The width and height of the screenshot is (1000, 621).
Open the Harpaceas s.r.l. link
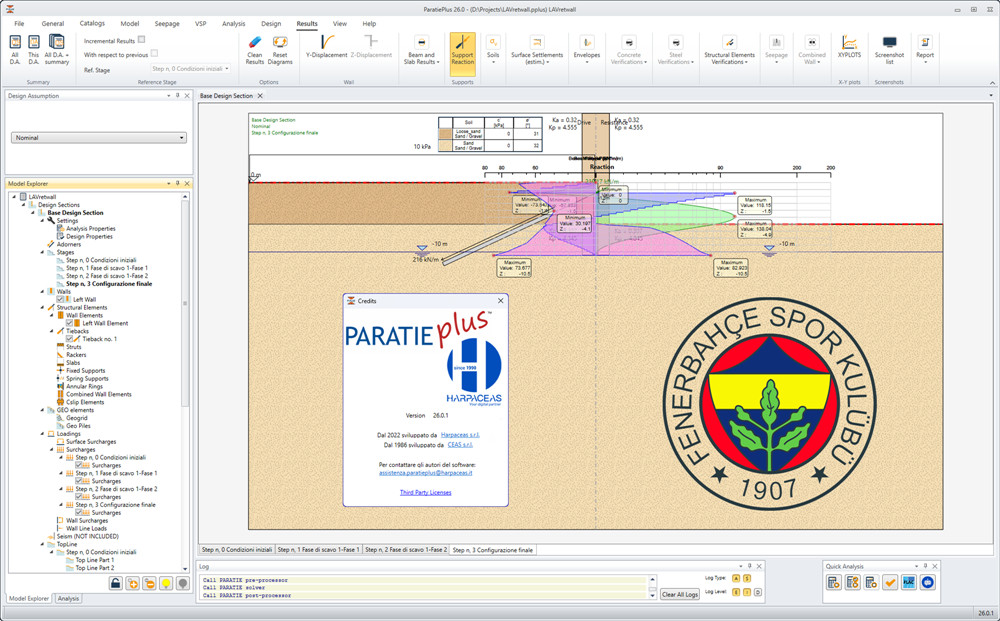click(460, 435)
